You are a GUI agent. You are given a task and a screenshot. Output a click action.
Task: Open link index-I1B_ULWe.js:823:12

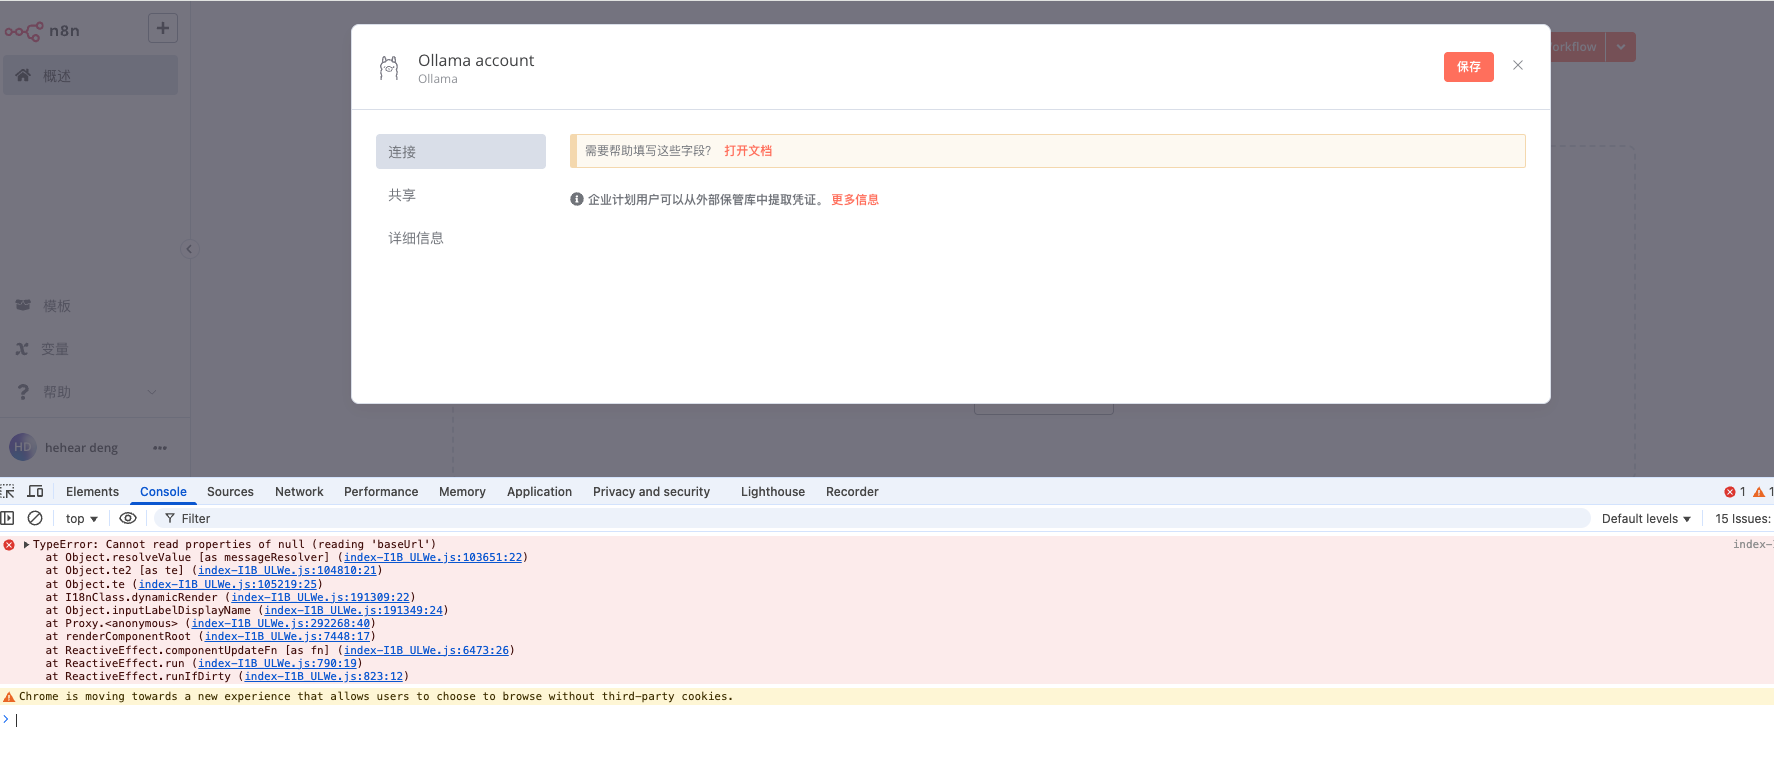[x=324, y=677]
